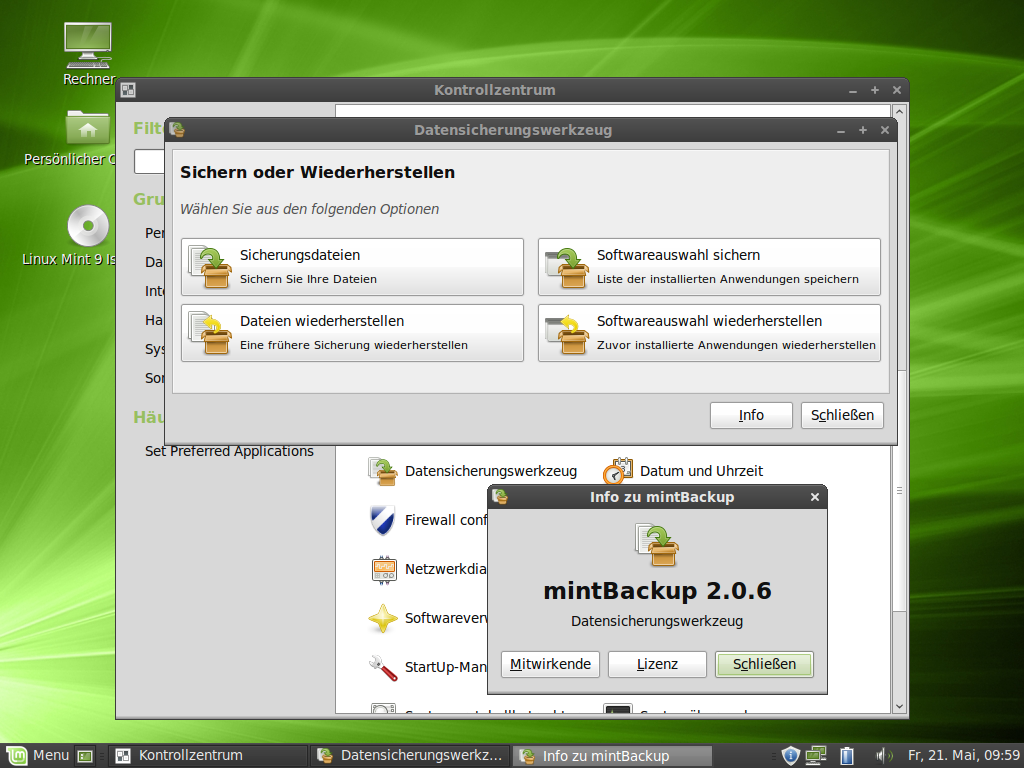The height and width of the screenshot is (768, 1024).
Task: Open Softwareauswahl sichern
Action: [x=708, y=266]
